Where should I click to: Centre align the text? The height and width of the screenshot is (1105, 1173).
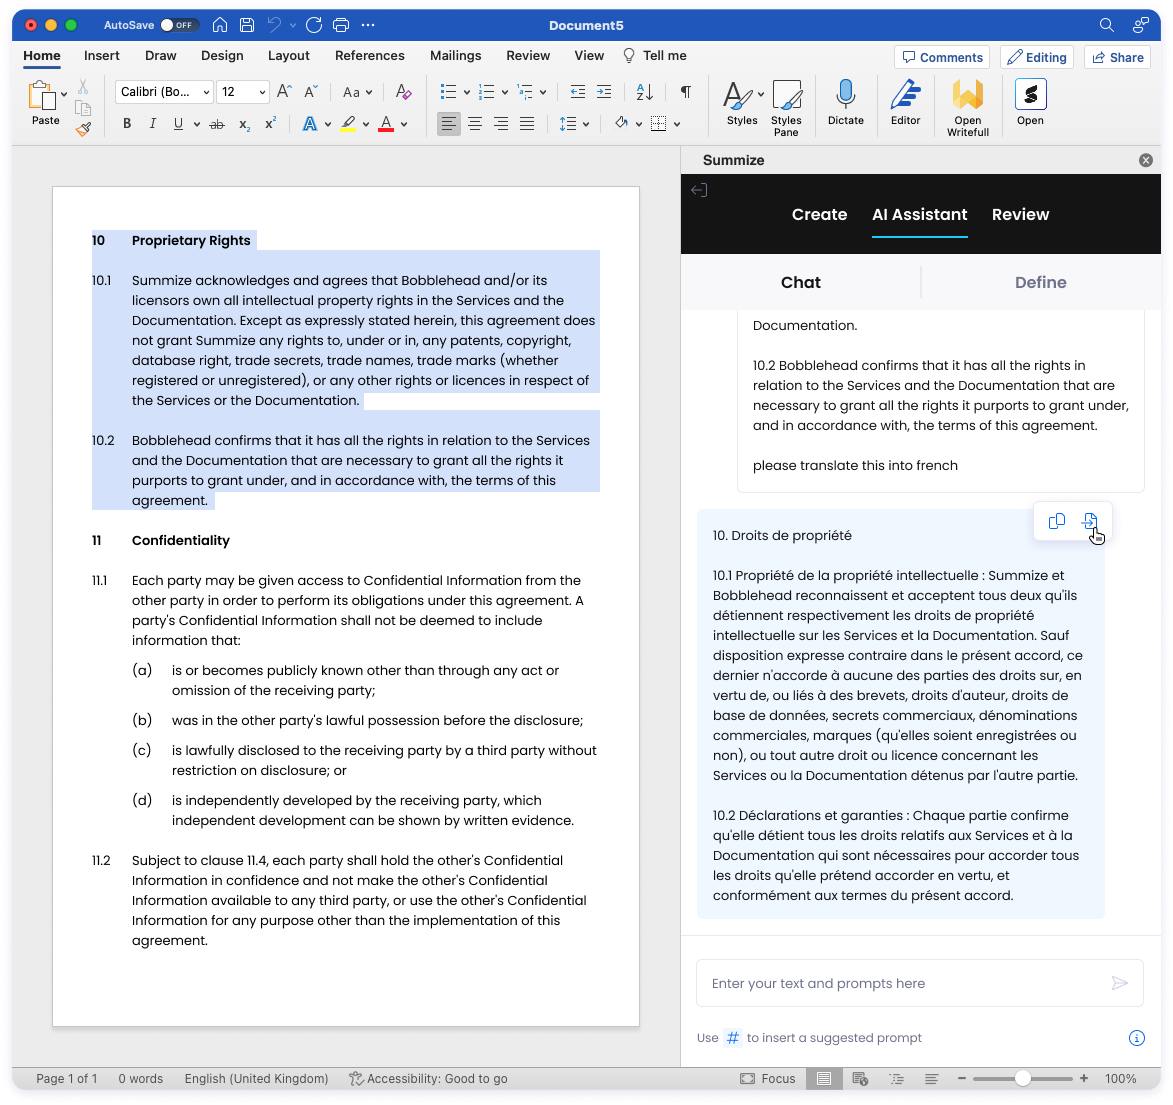(x=475, y=124)
